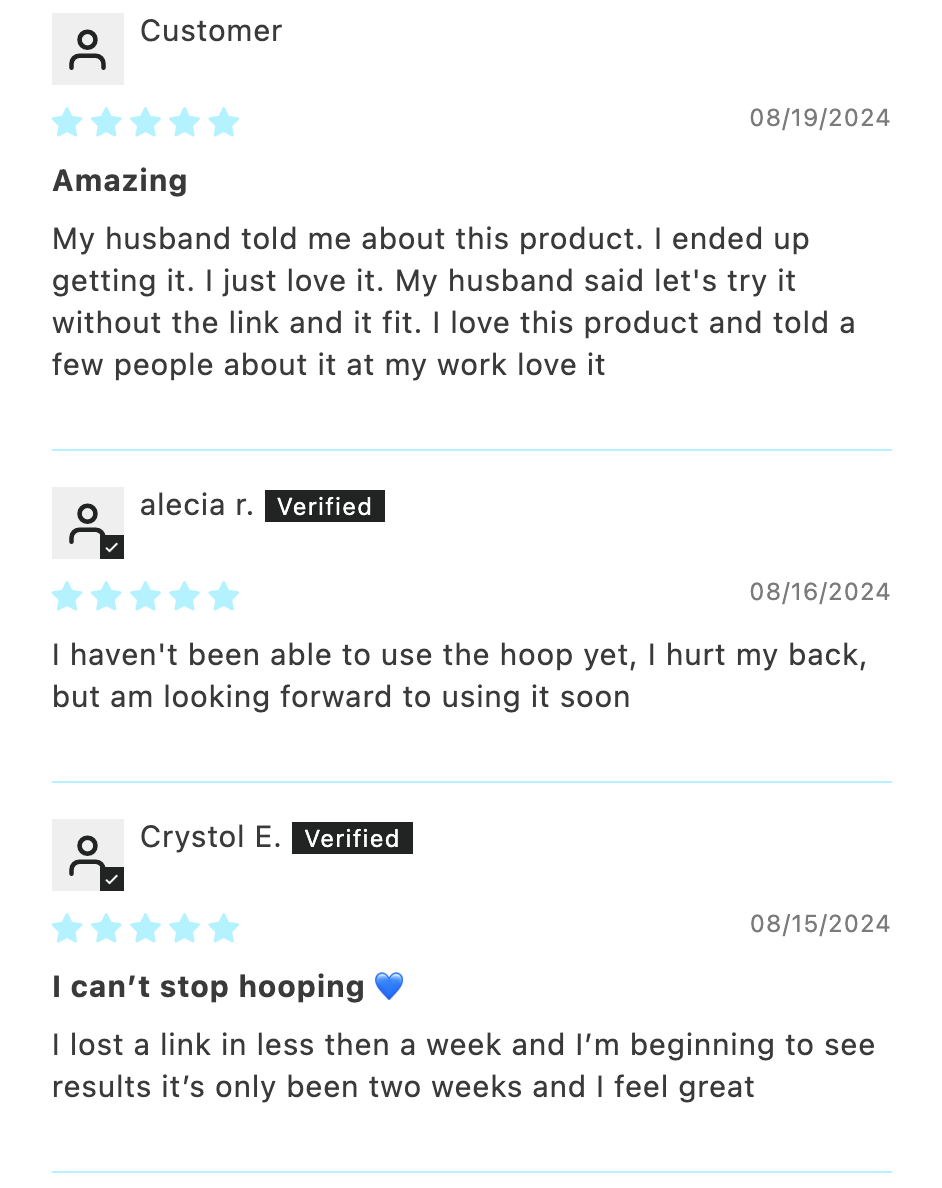
Task: Click the verified checkmark on alecia's avatar
Action: [x=112, y=547]
